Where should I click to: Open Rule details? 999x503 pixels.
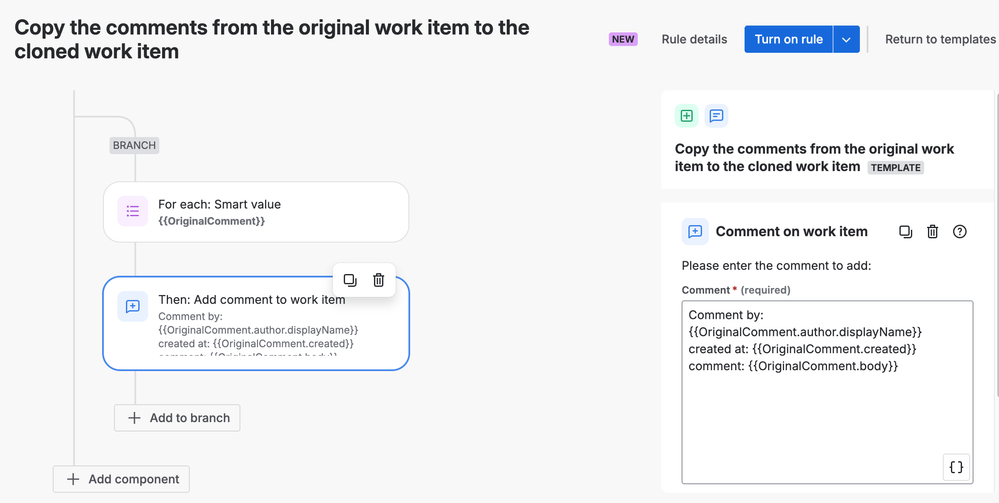694,40
